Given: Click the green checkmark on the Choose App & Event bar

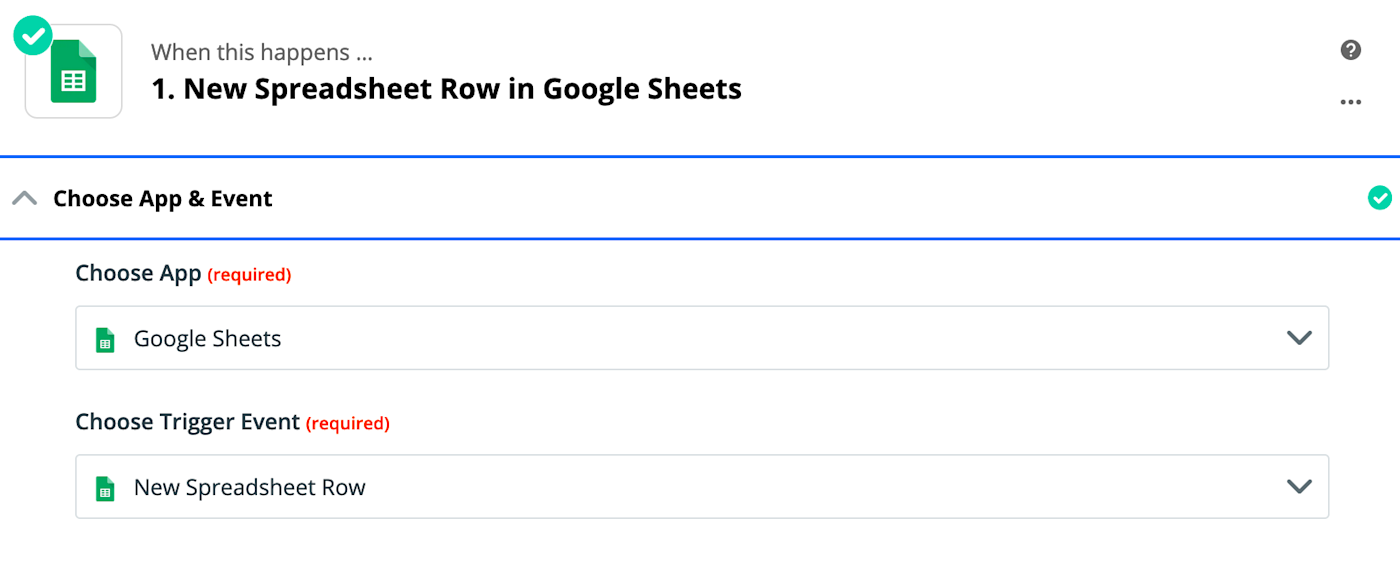Looking at the screenshot, I should (x=1380, y=197).
